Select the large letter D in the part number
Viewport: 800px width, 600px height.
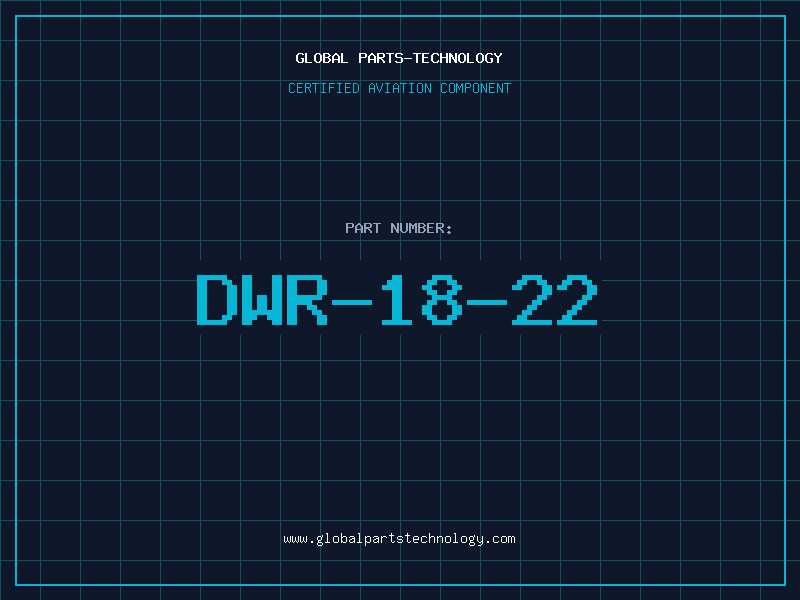(x=215, y=300)
